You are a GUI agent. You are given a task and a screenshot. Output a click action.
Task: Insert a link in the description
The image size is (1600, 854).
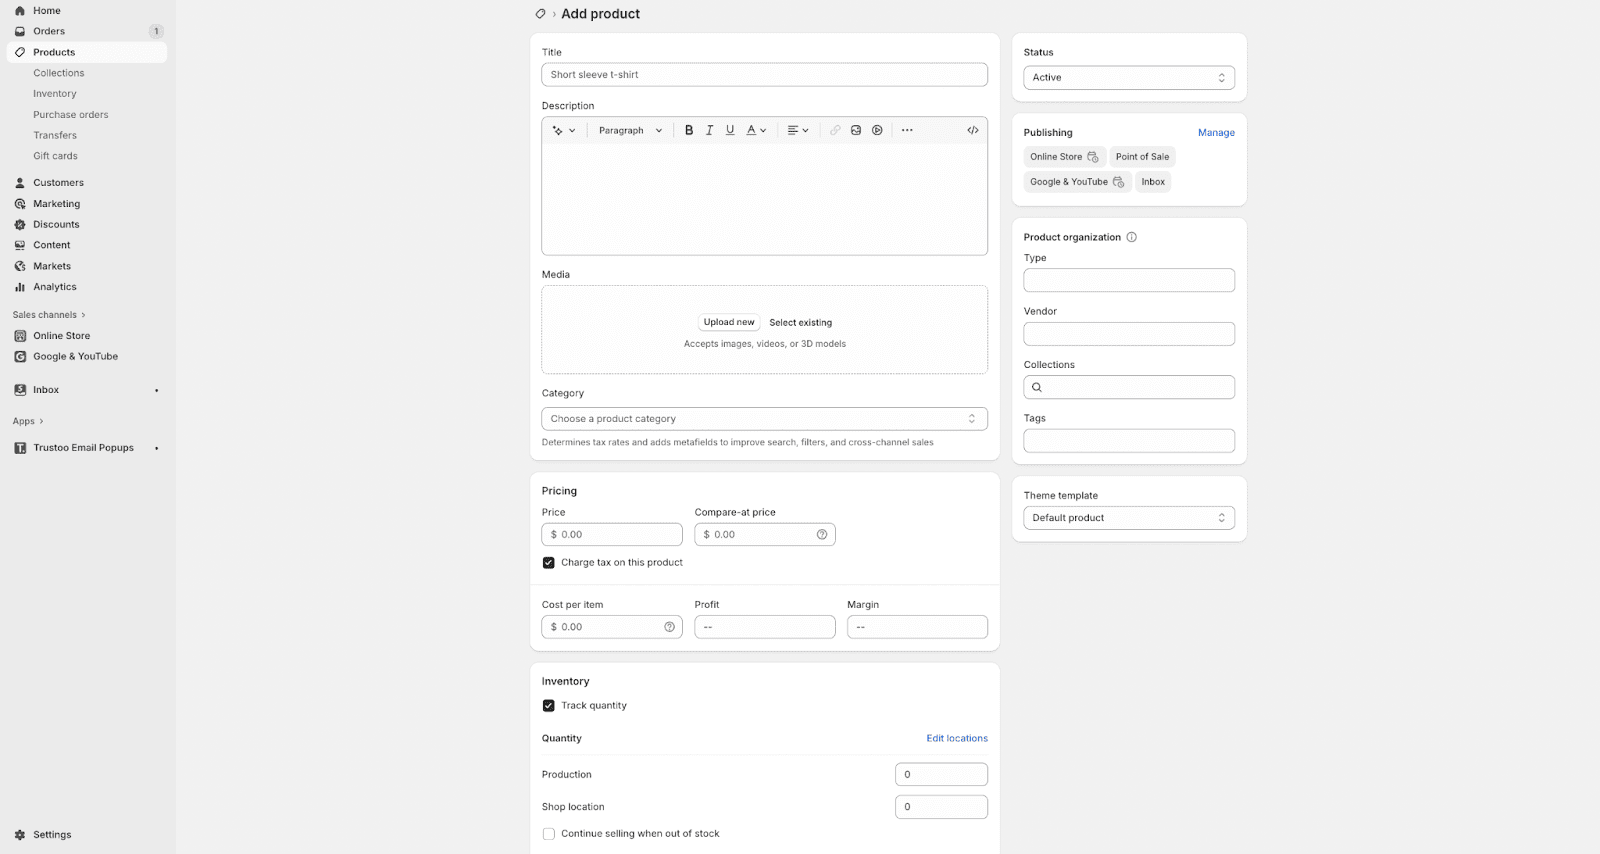coord(835,130)
